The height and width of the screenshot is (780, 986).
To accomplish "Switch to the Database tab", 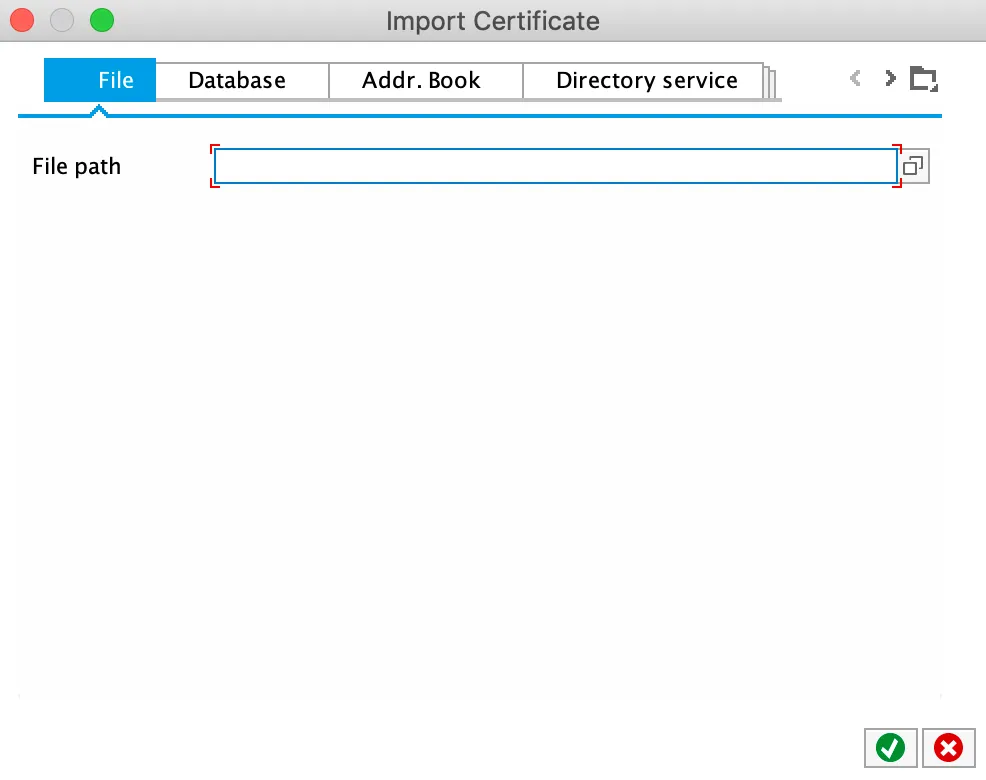I will (237, 81).
